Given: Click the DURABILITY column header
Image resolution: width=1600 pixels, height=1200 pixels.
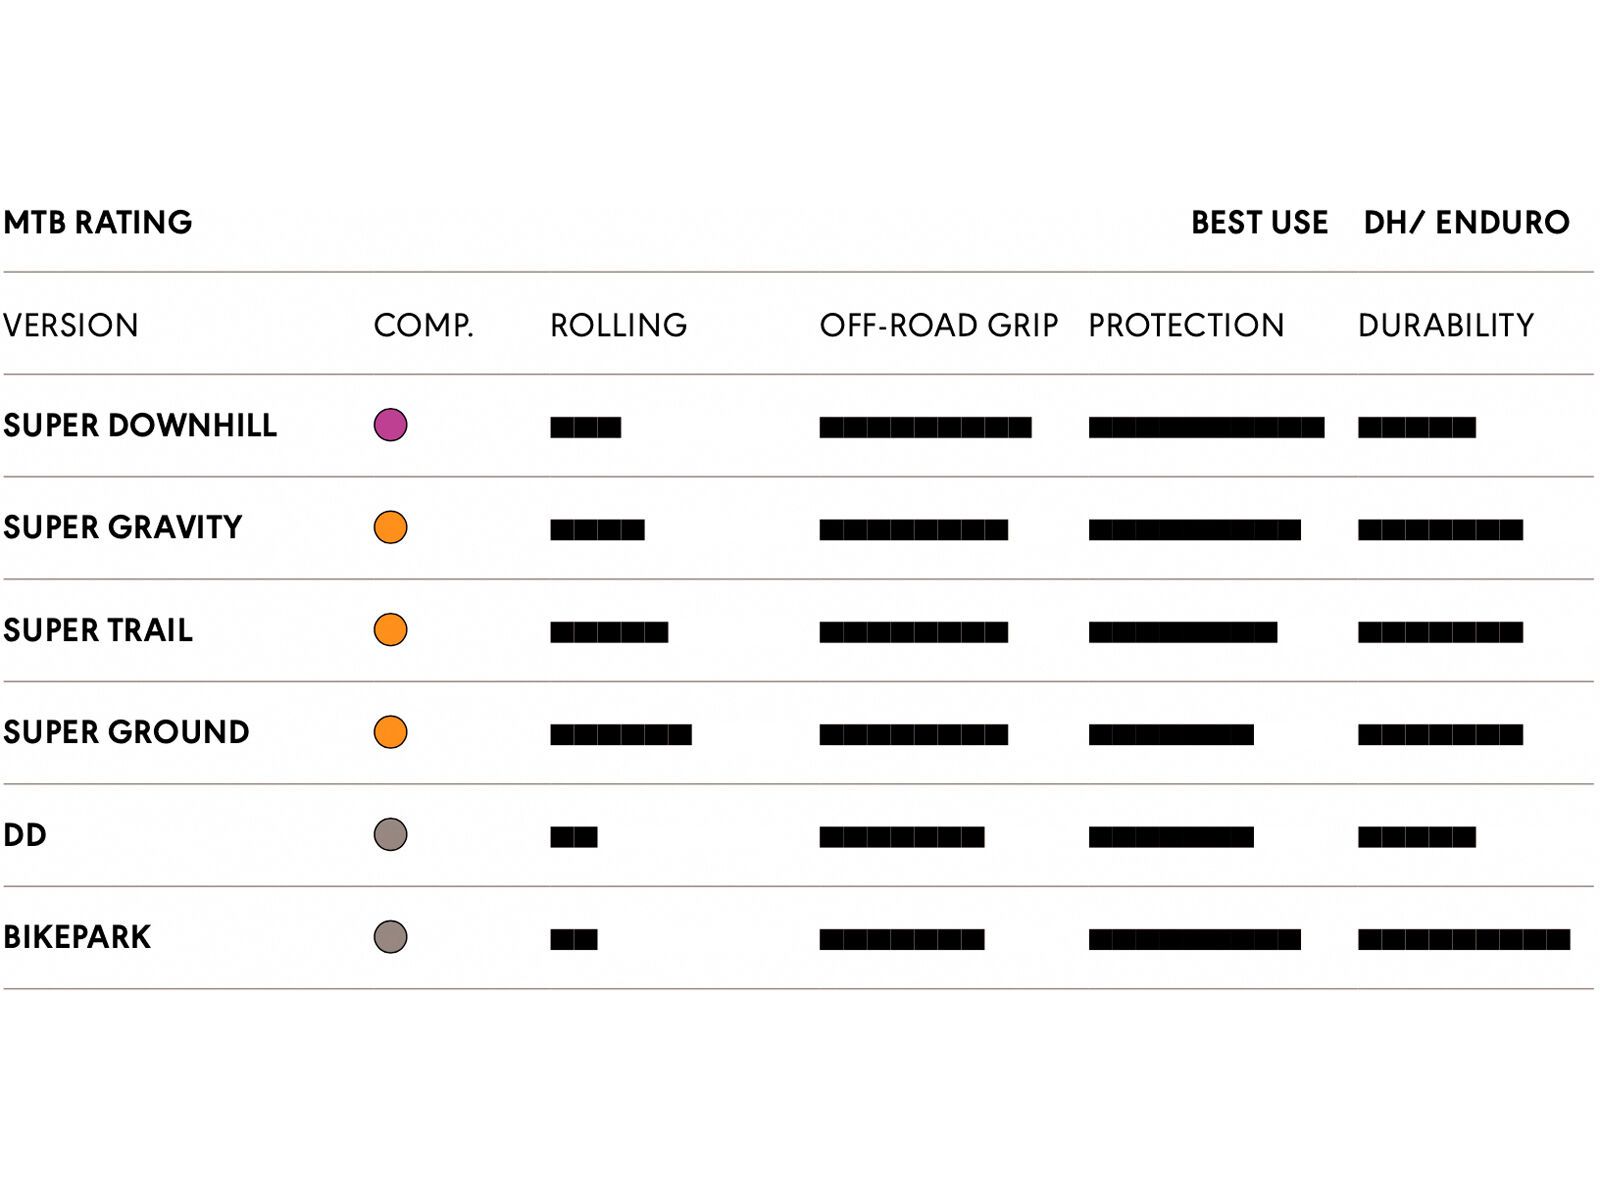Looking at the screenshot, I should (1445, 325).
